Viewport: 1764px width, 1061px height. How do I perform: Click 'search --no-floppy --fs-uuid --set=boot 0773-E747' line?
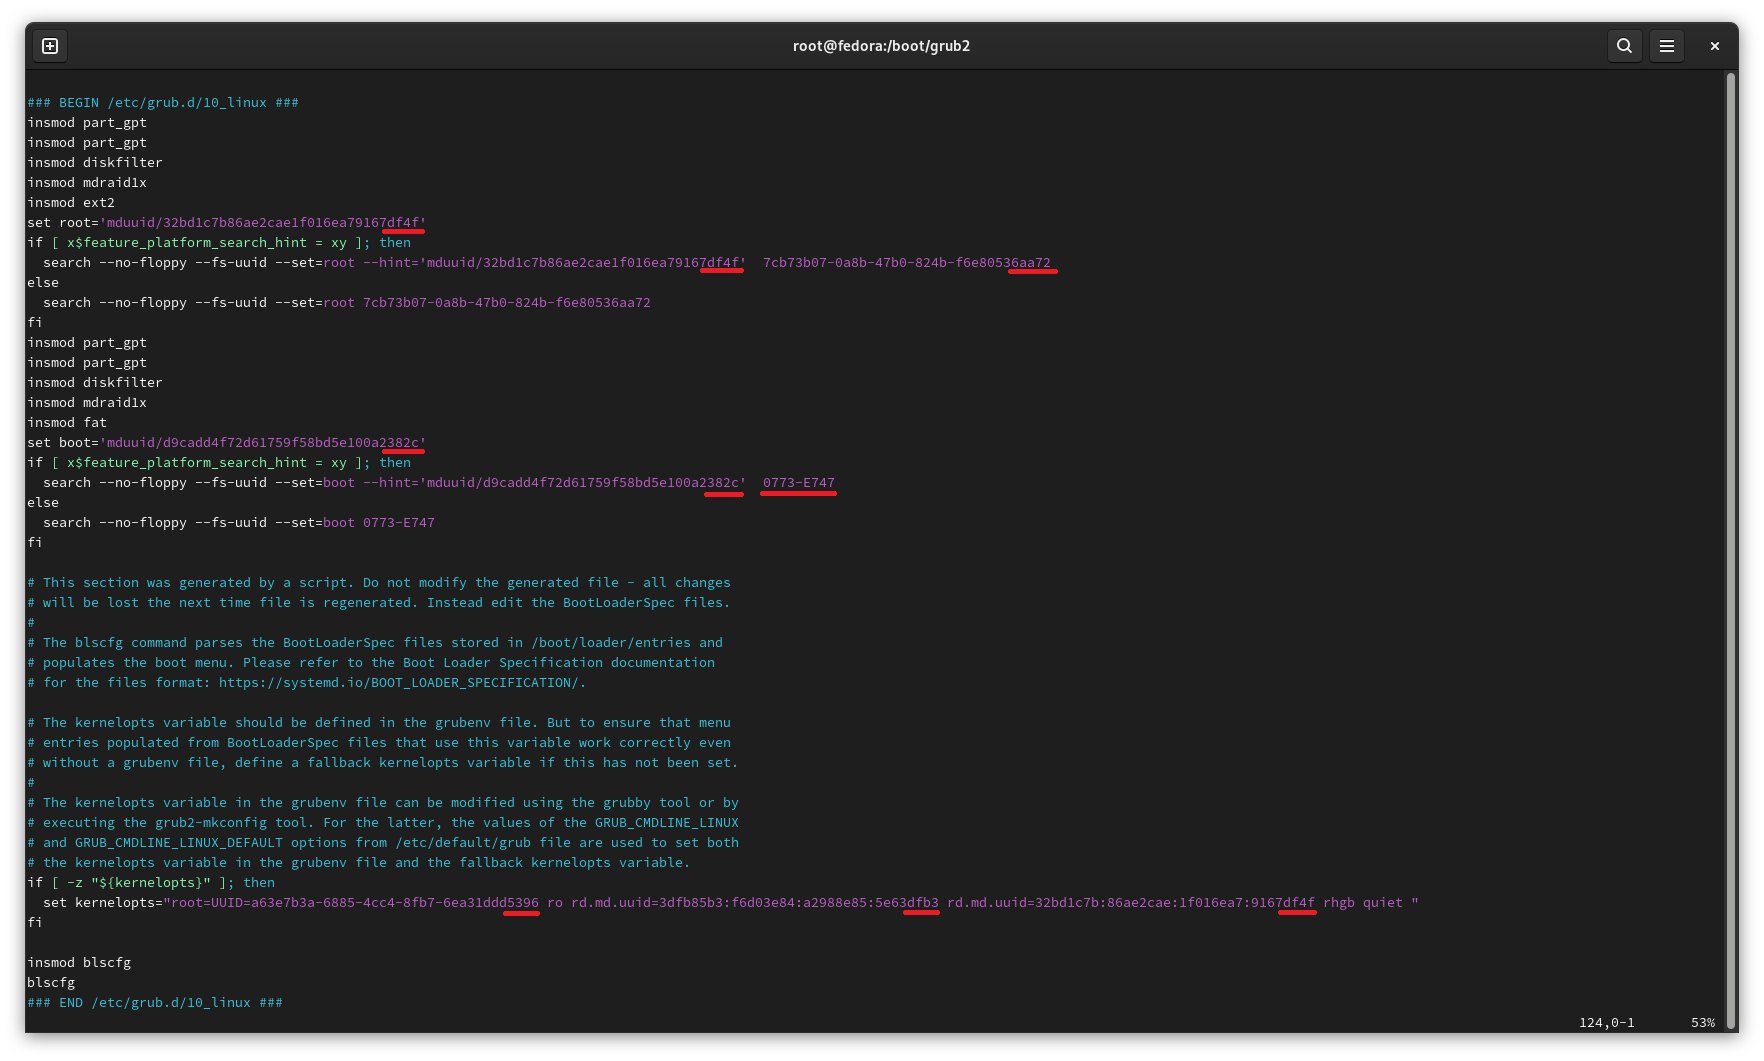(x=239, y=522)
